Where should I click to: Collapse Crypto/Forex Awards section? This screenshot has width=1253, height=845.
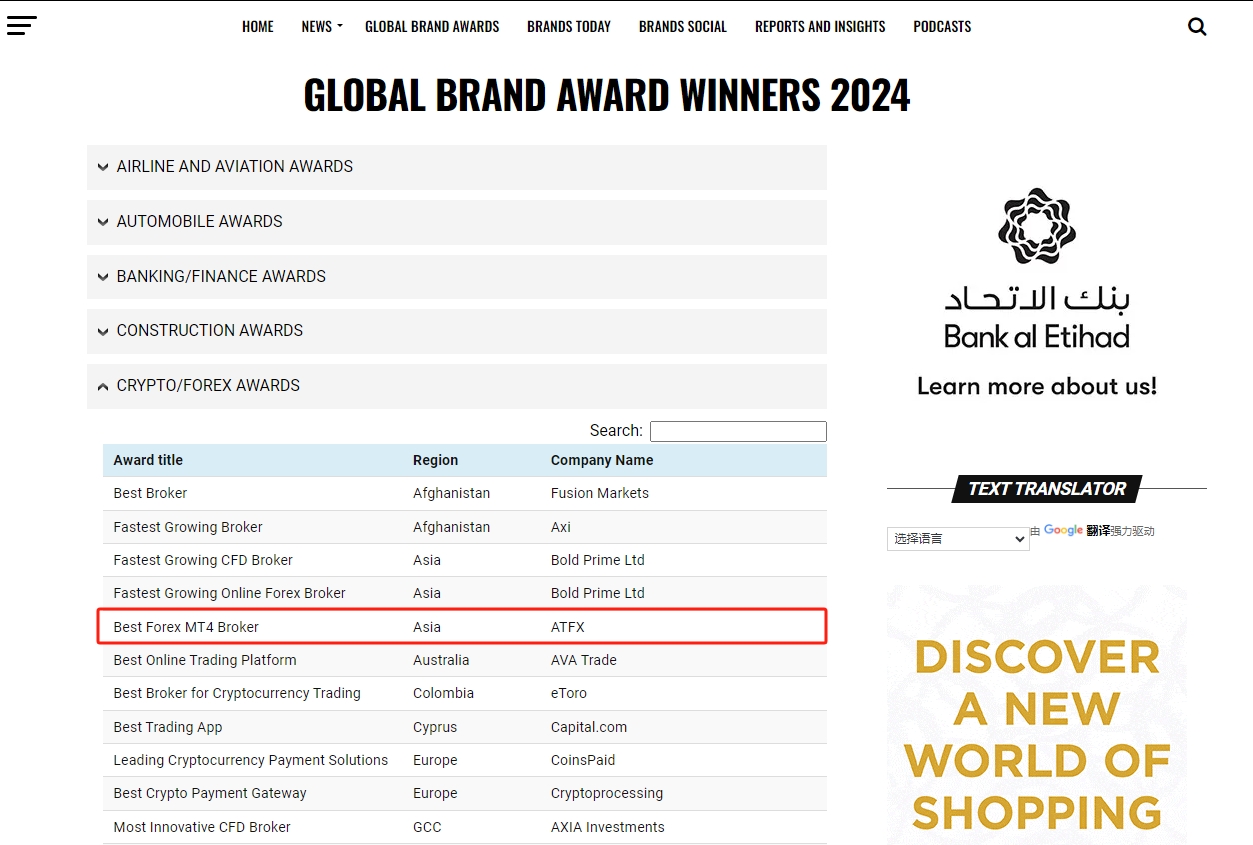(x=457, y=386)
